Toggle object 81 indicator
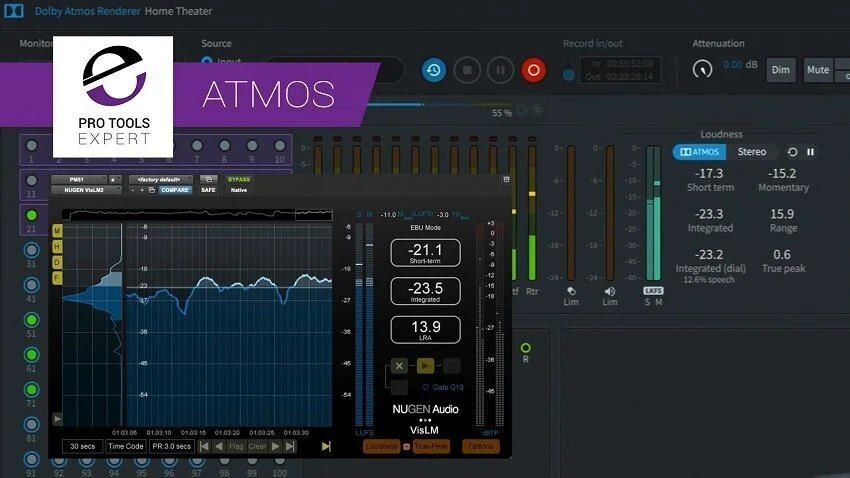The height and width of the screenshot is (478, 850). click(31, 424)
